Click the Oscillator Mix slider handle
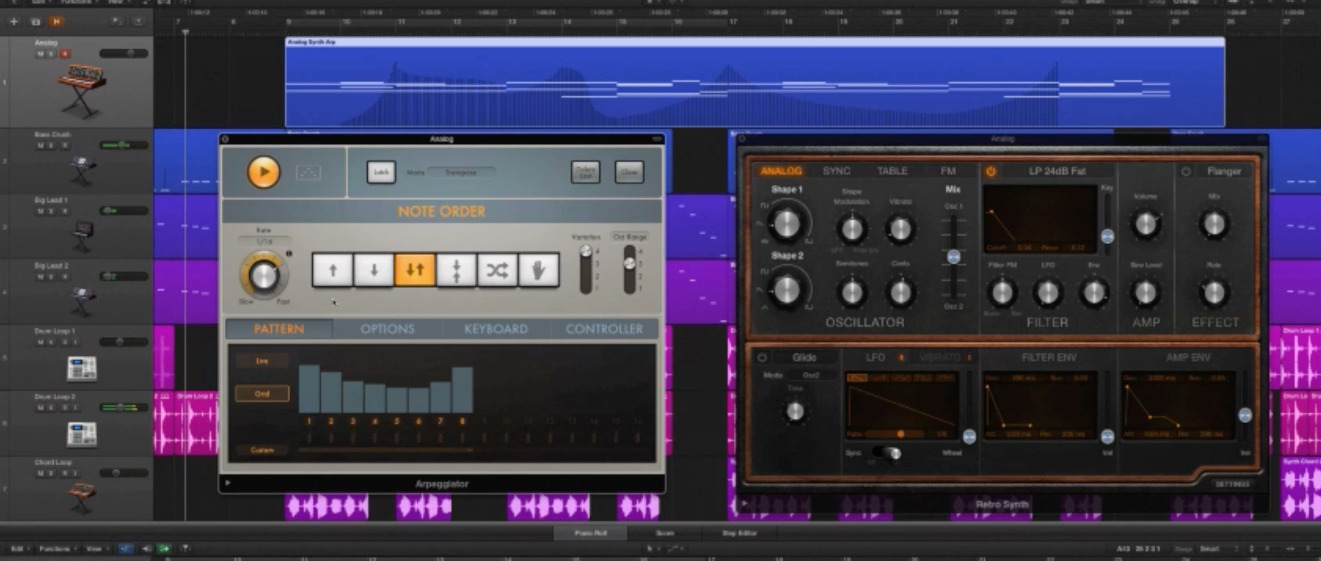1321x561 pixels. 953,257
